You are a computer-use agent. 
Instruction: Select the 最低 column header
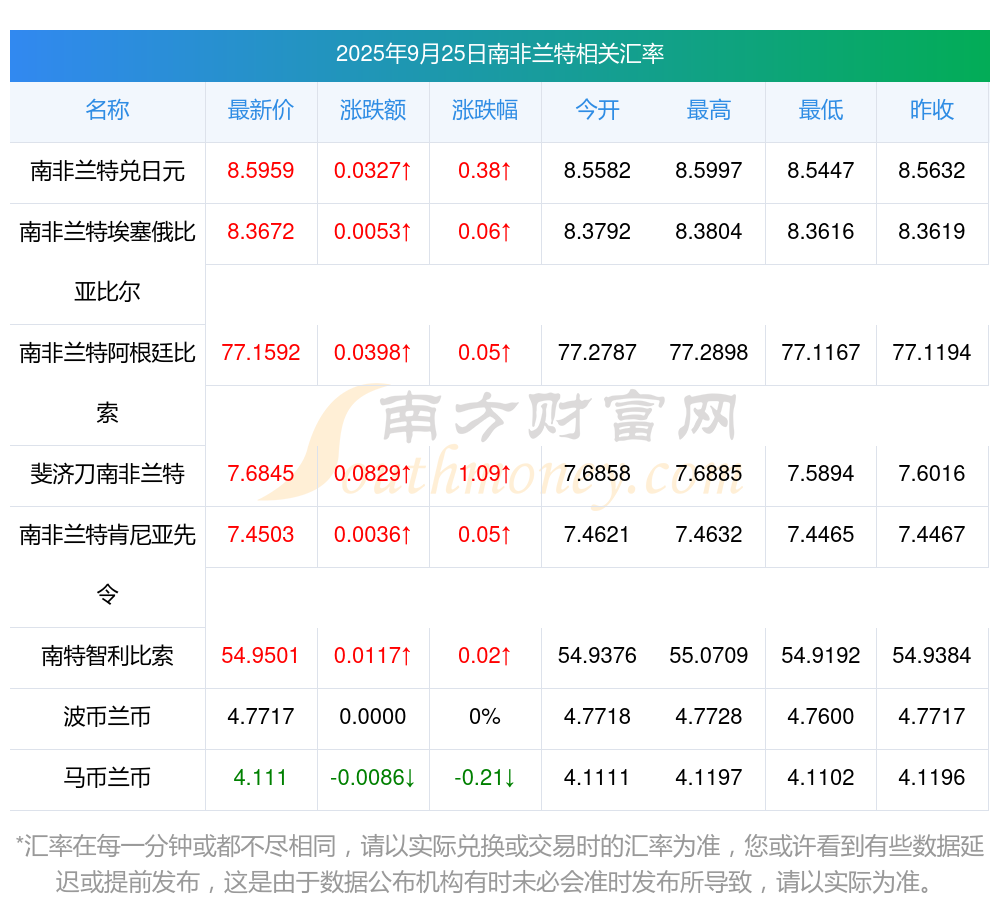point(820,110)
